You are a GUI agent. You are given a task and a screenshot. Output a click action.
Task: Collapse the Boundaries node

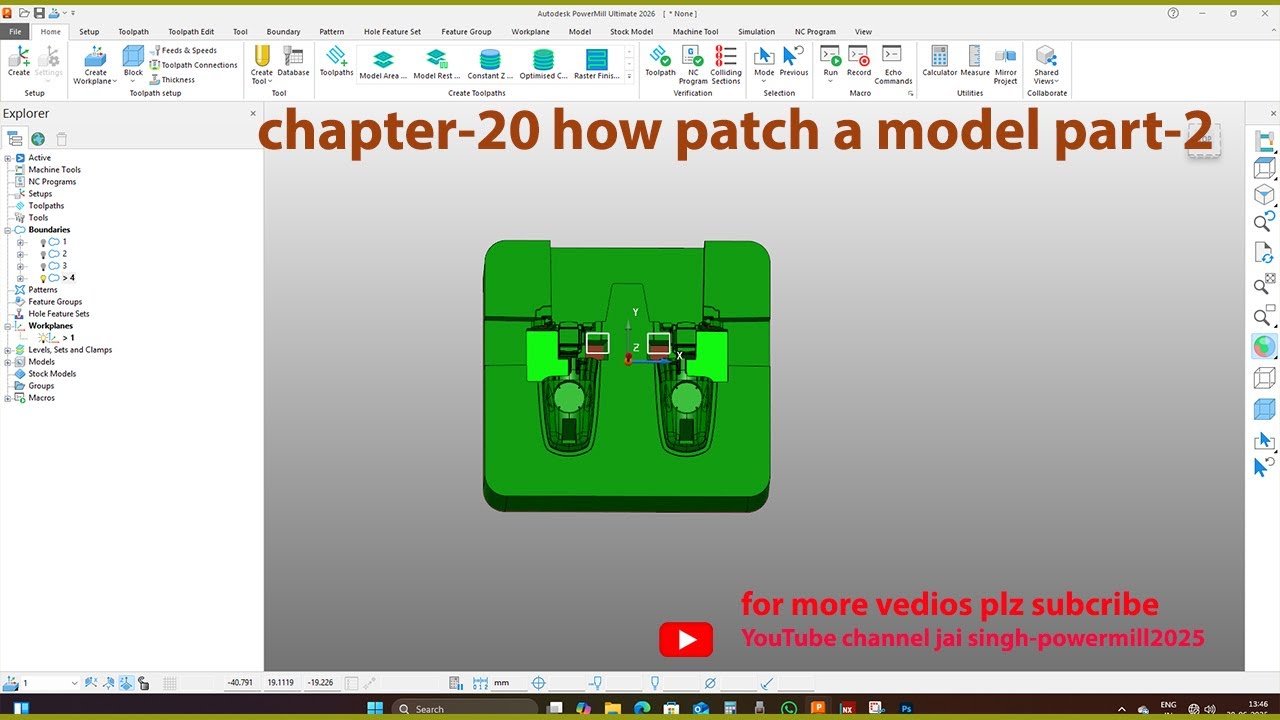(x=8, y=230)
